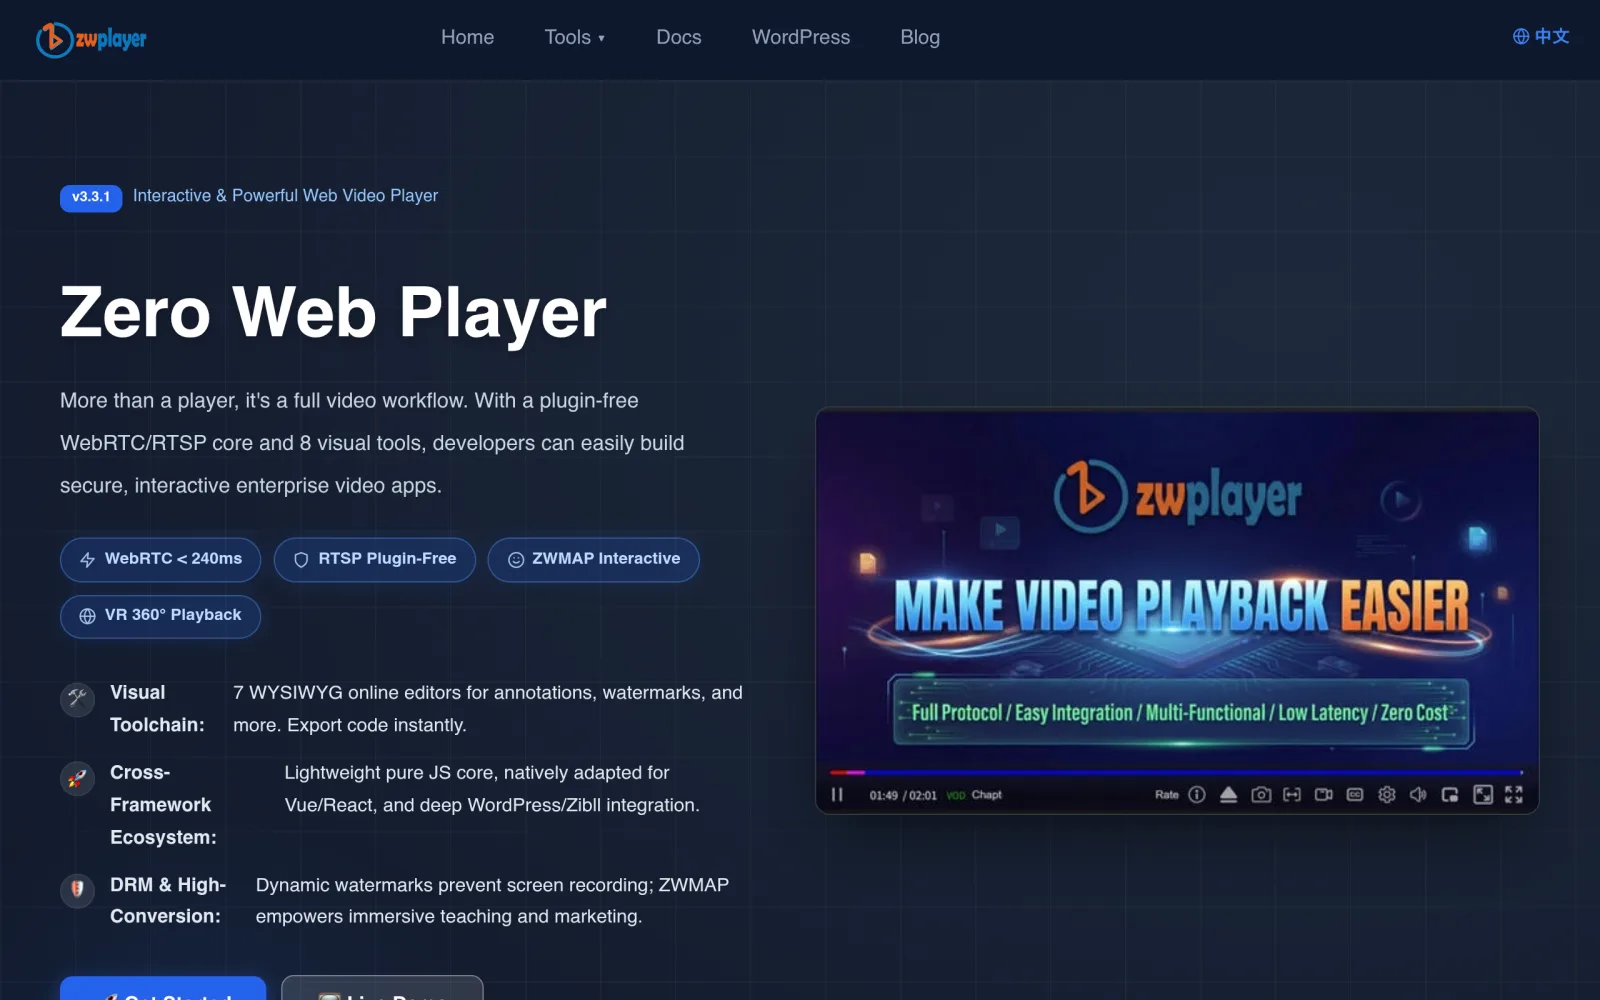Click the Get Started button
The width and height of the screenshot is (1600, 1000).
163,988
